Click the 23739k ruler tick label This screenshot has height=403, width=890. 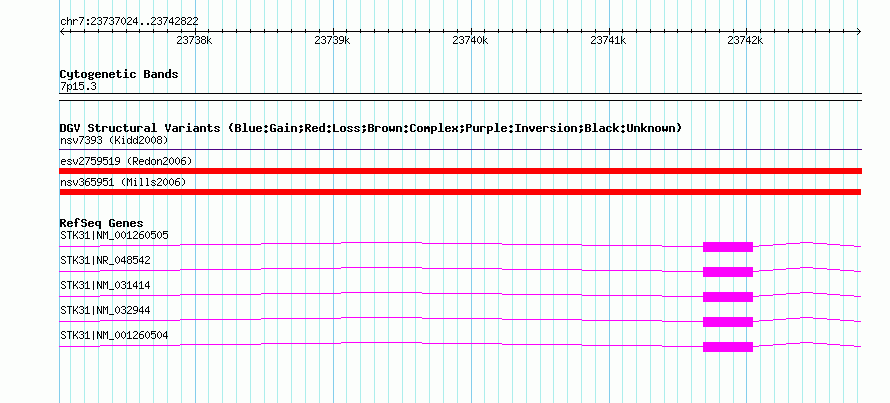click(x=332, y=41)
